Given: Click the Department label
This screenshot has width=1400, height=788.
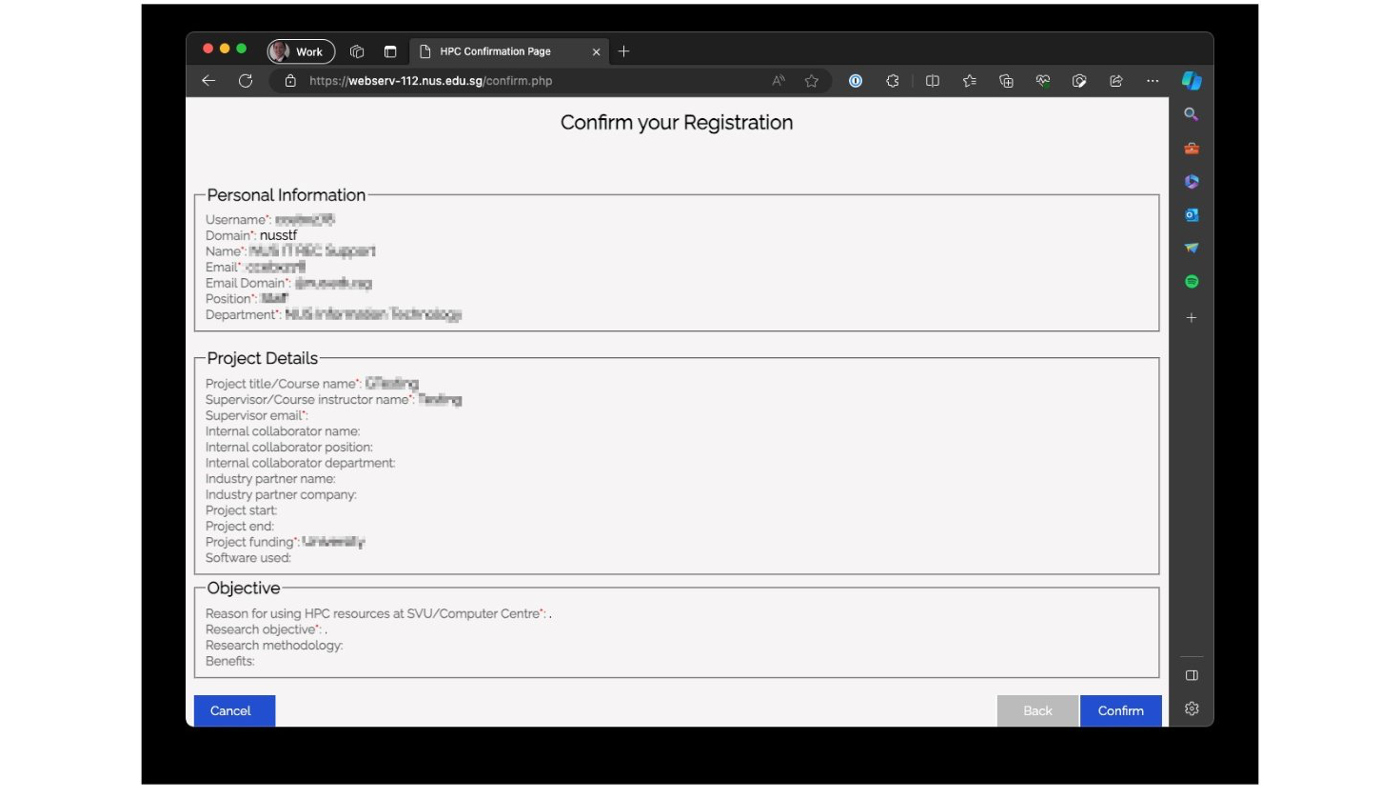Looking at the screenshot, I should click(x=243, y=315).
